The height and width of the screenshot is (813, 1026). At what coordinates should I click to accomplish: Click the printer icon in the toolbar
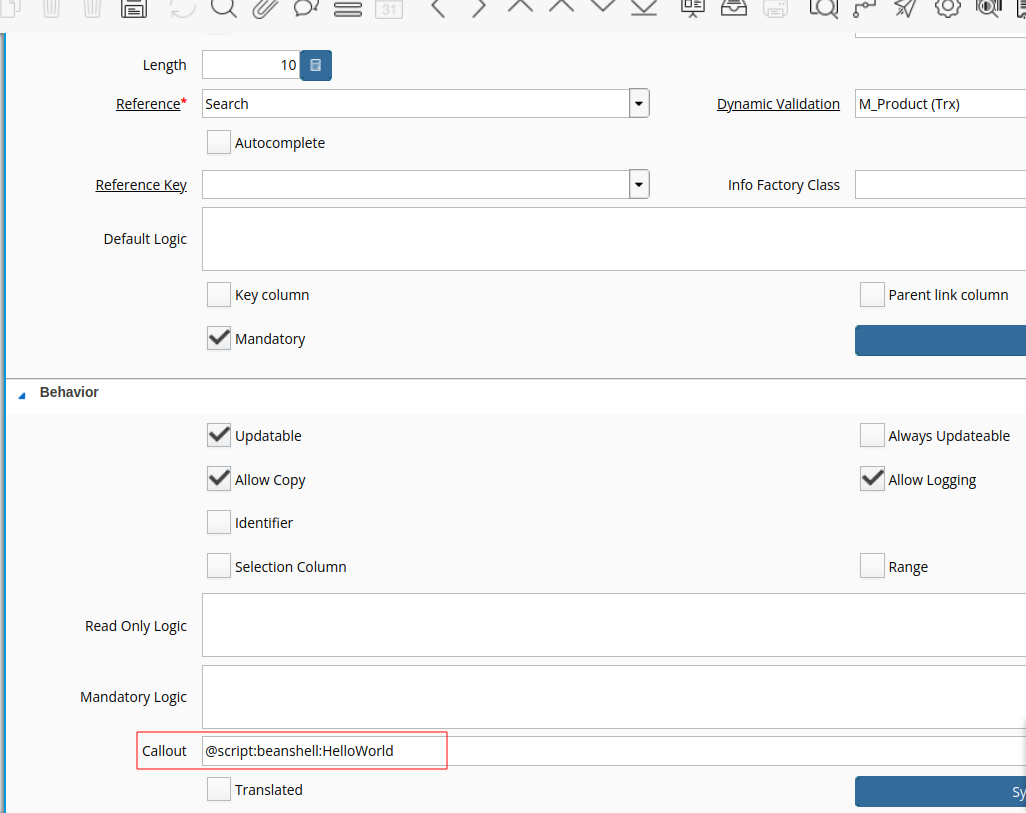[x=775, y=8]
